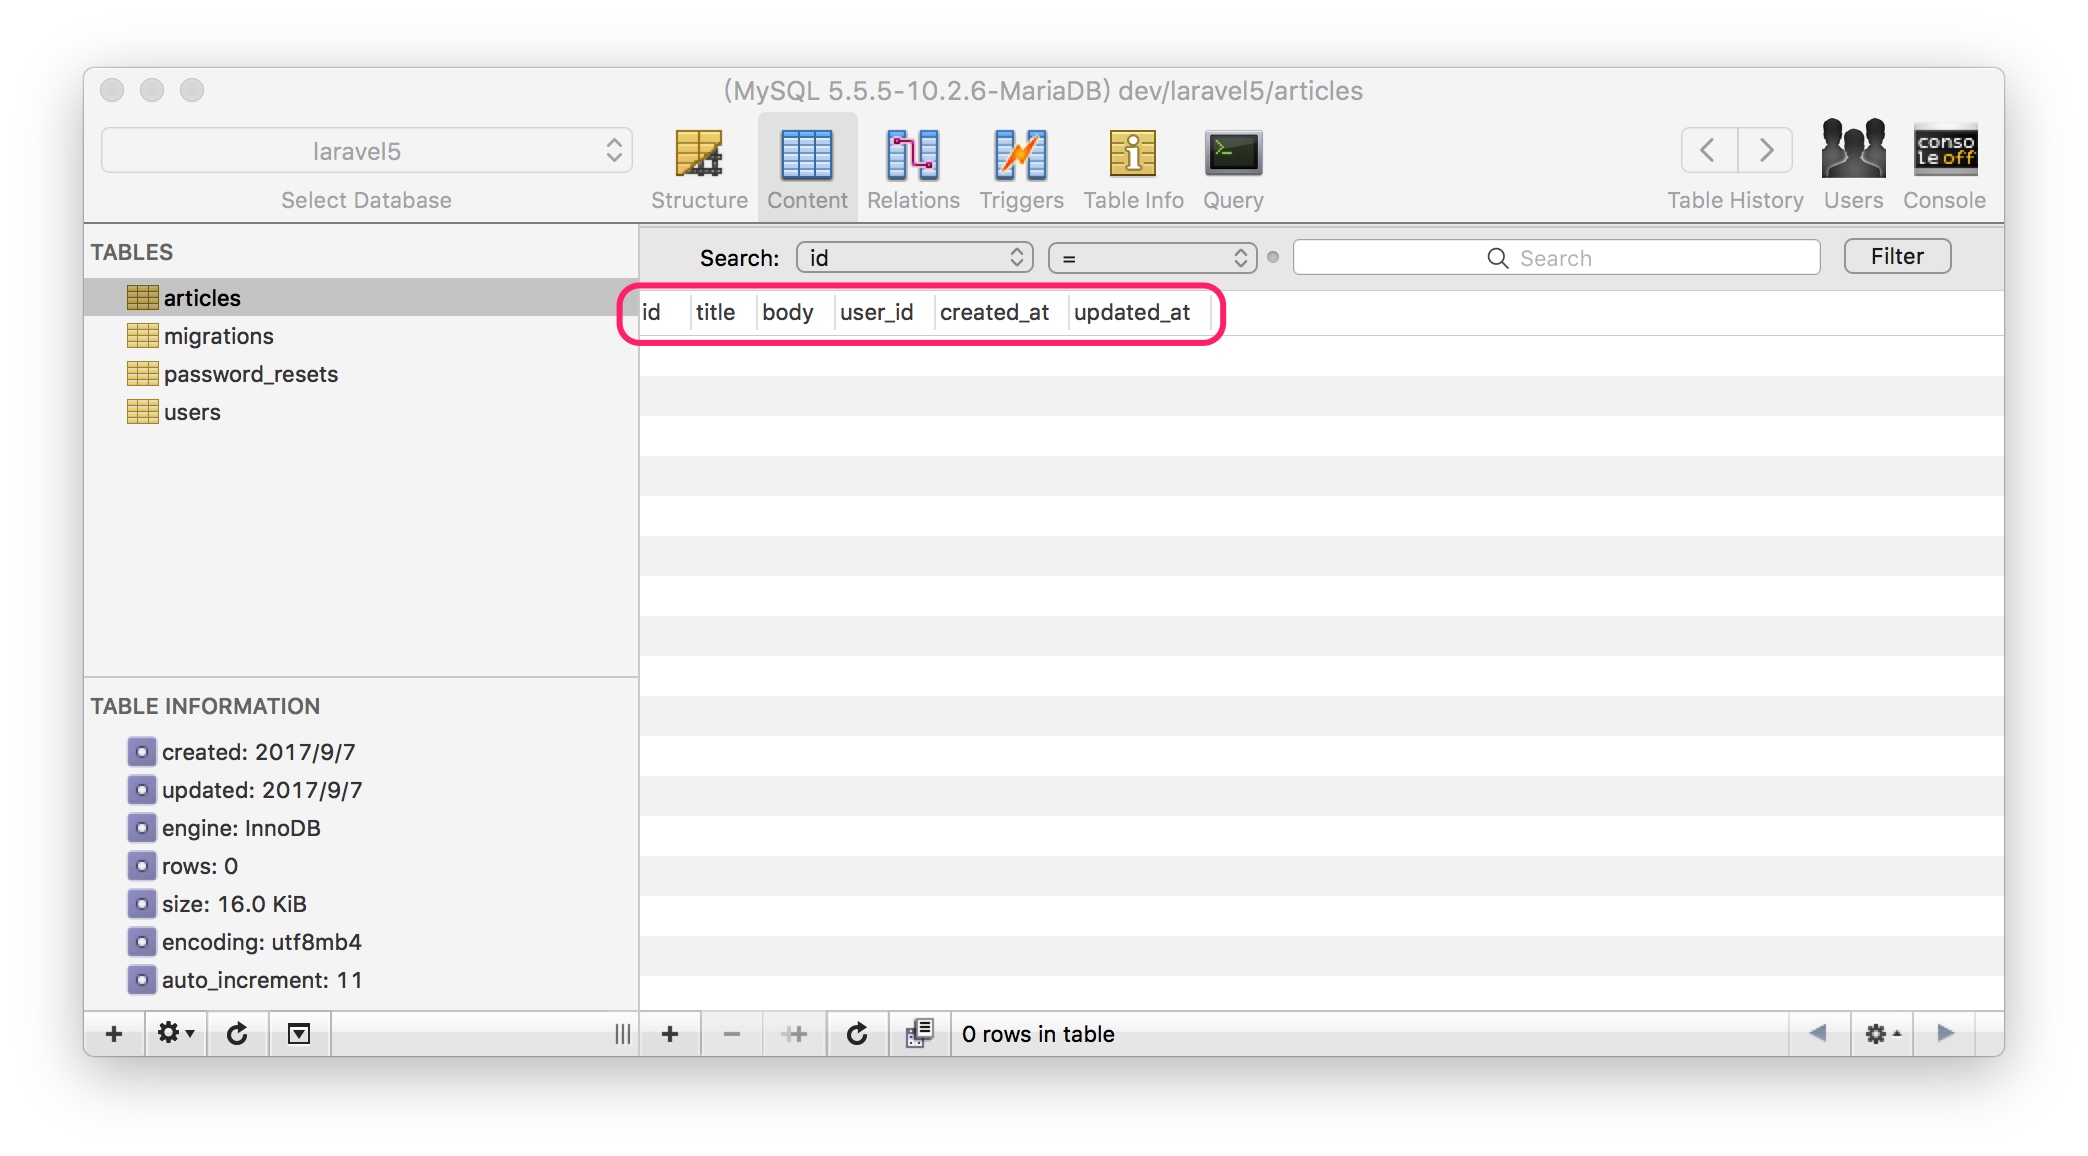
Task: Open the Table Info view
Action: pyautogui.click(x=1133, y=168)
